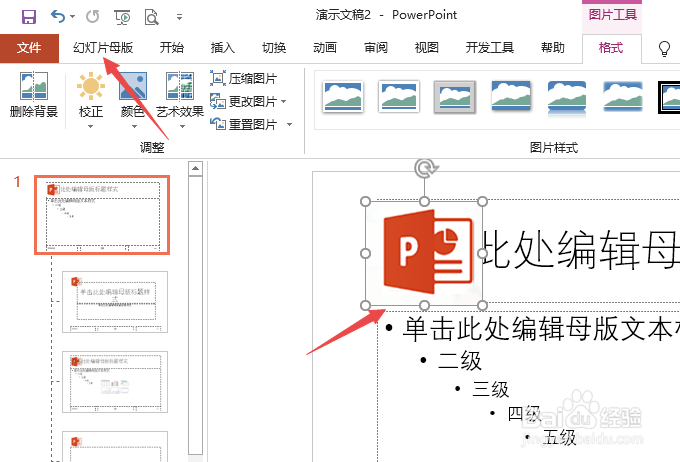Save the presentation with the floppy disk icon
This screenshot has height=462, width=680.
(x=29, y=17)
